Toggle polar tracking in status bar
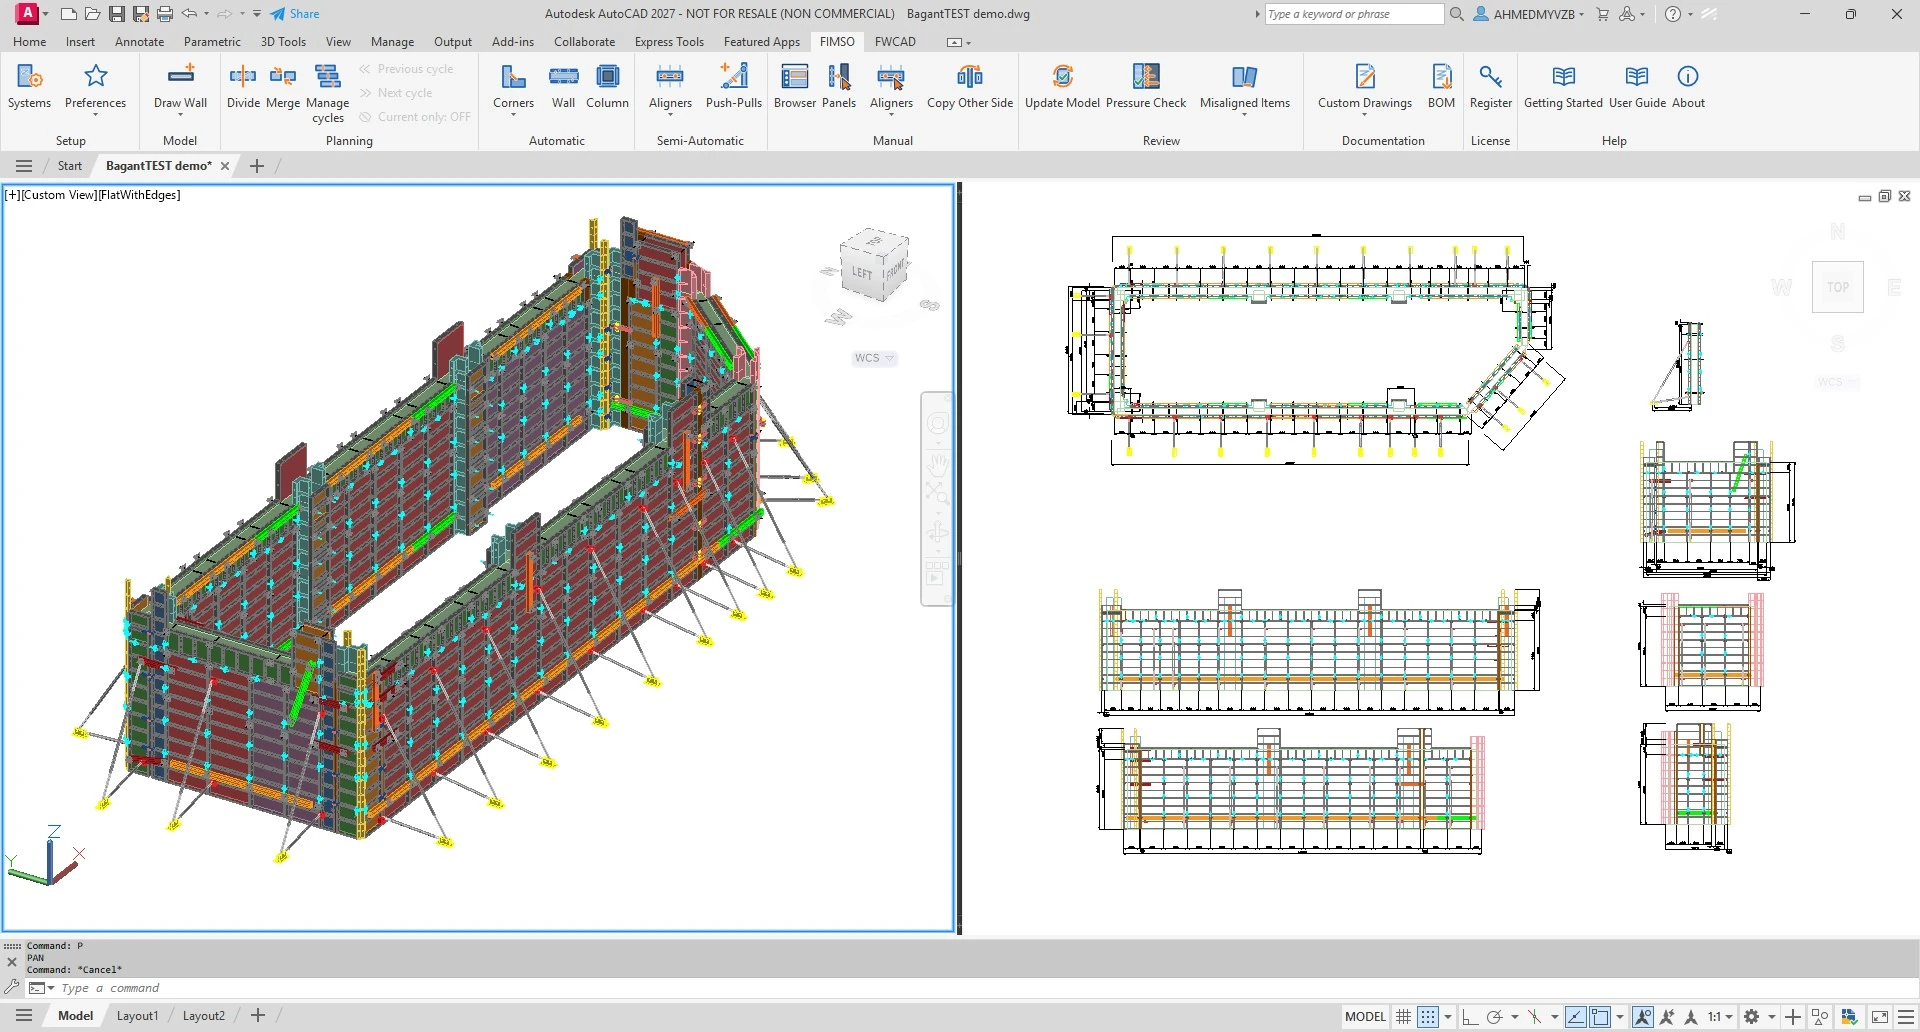 pos(1494,1017)
